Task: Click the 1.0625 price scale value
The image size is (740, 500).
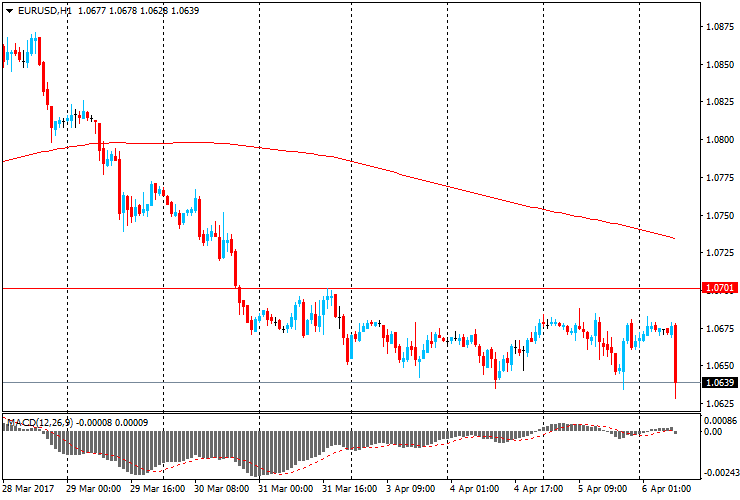Action: pyautogui.click(x=720, y=404)
